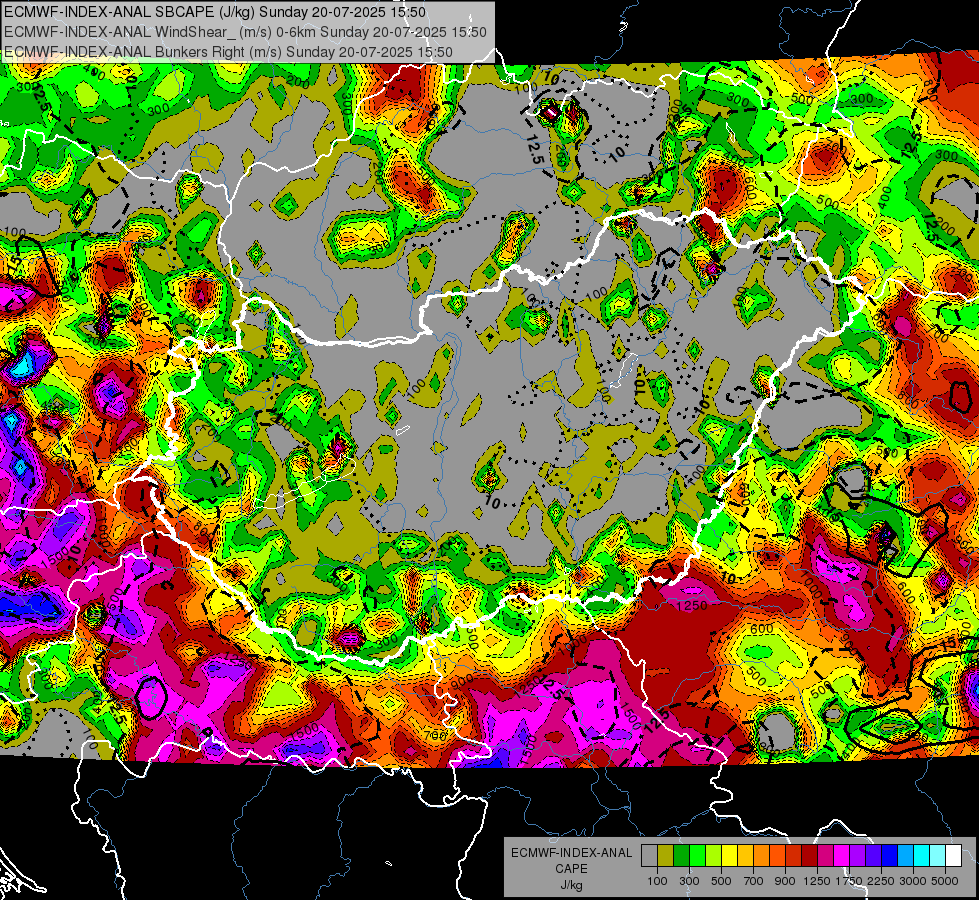Viewport: 979px width, 900px height.
Task: Click the WindShear 0-6km title line
Action: pyautogui.click(x=245, y=32)
